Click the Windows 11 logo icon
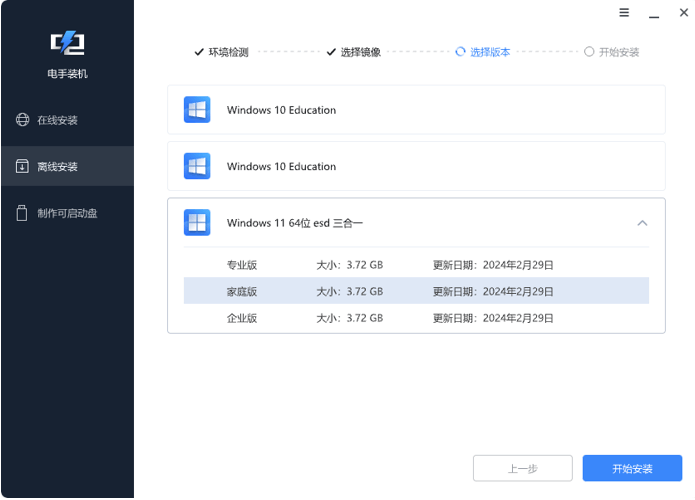Image resolution: width=695 pixels, height=500 pixels. (197, 223)
